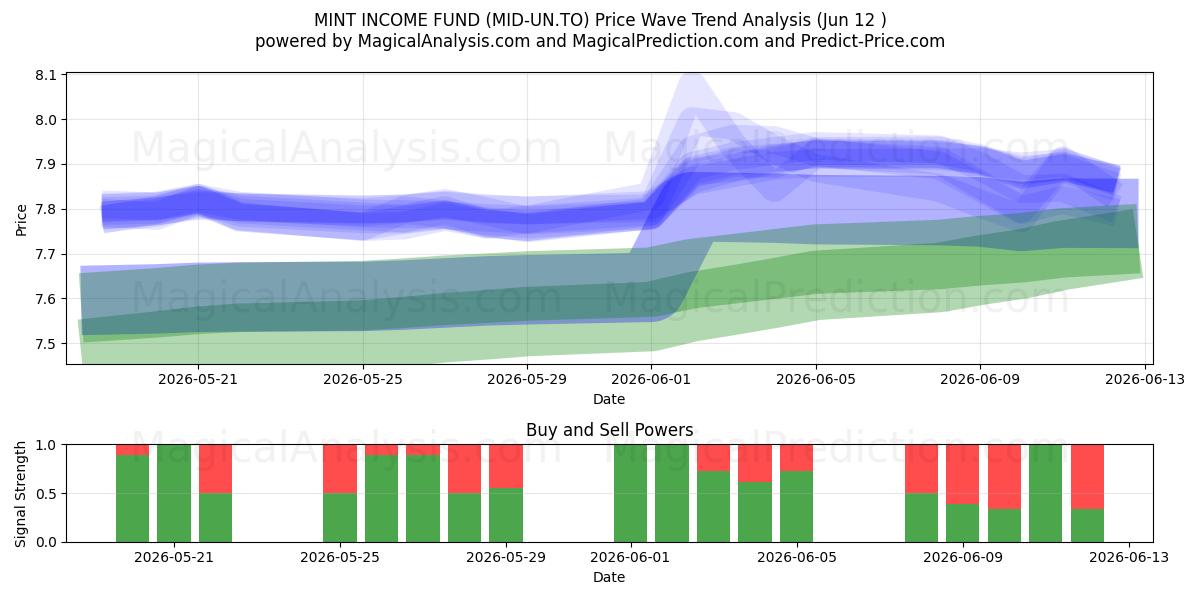Click Buy and Sell chart date label 2026-05-25

click(x=340, y=557)
